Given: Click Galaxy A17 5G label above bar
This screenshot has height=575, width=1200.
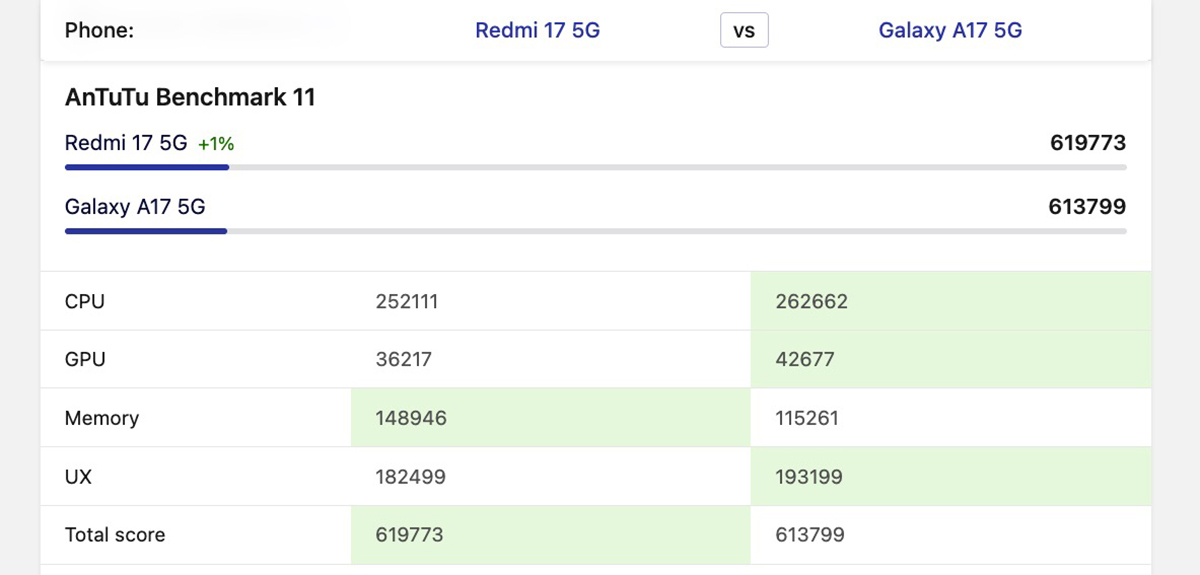Looking at the screenshot, I should click(x=135, y=207).
